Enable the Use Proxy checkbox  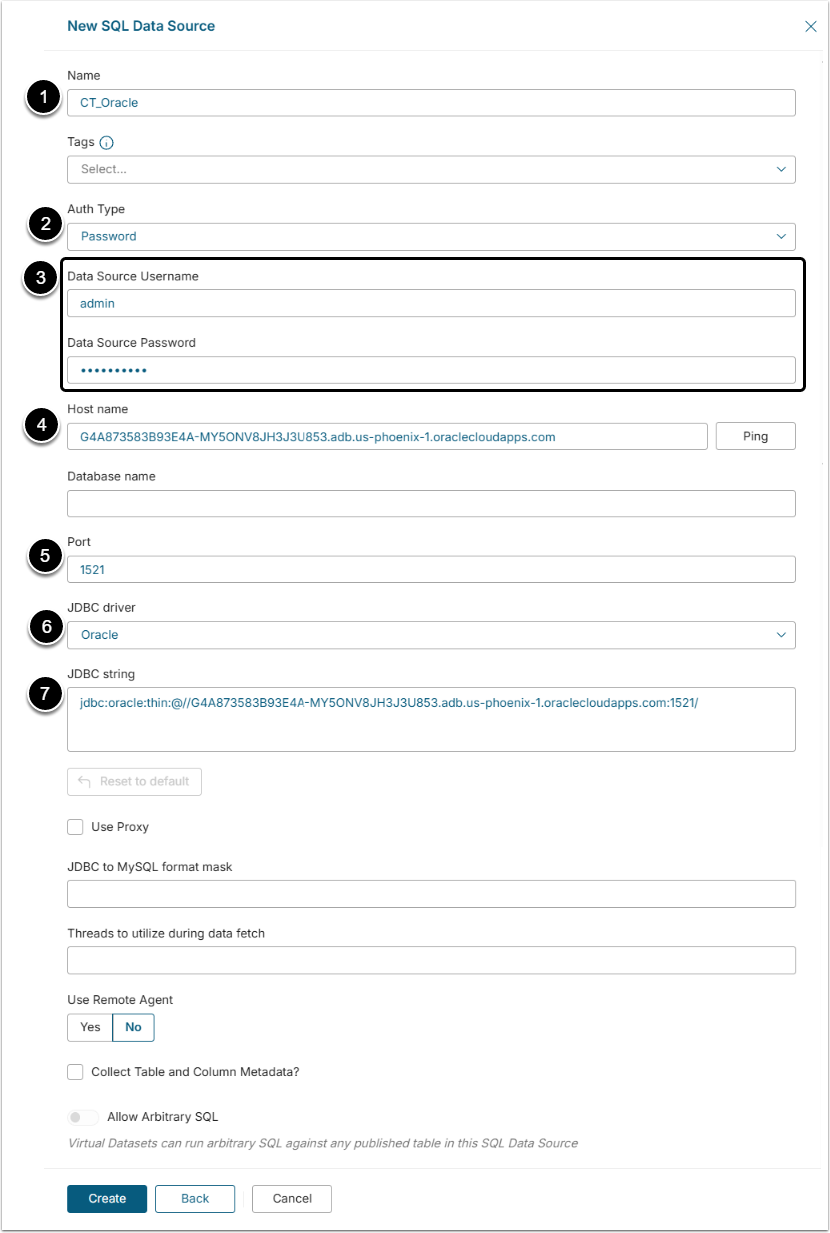pos(75,827)
